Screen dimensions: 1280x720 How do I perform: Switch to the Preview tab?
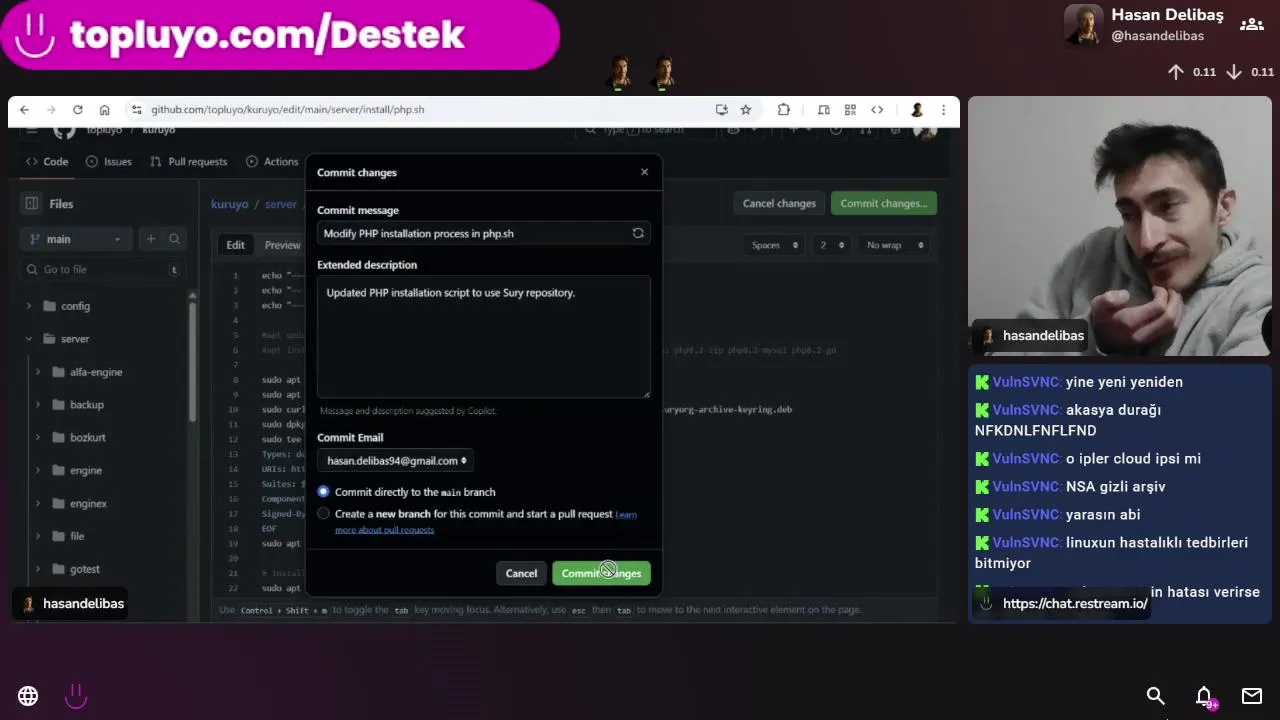(x=282, y=245)
